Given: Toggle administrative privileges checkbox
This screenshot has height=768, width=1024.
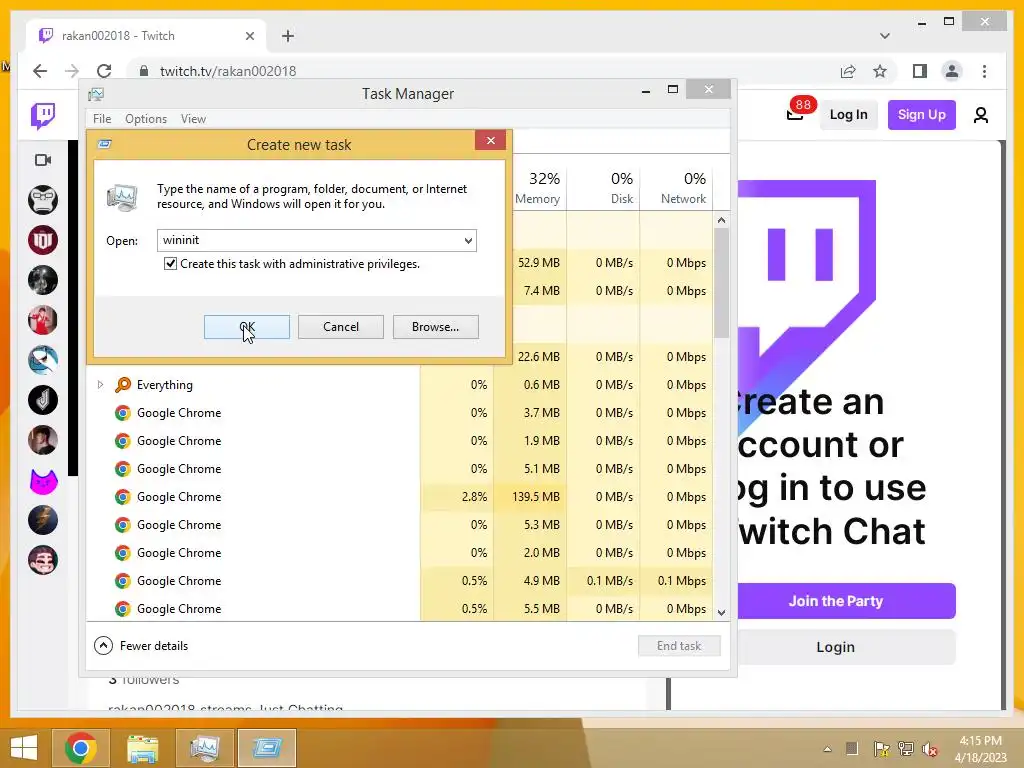Looking at the screenshot, I should 170,264.
